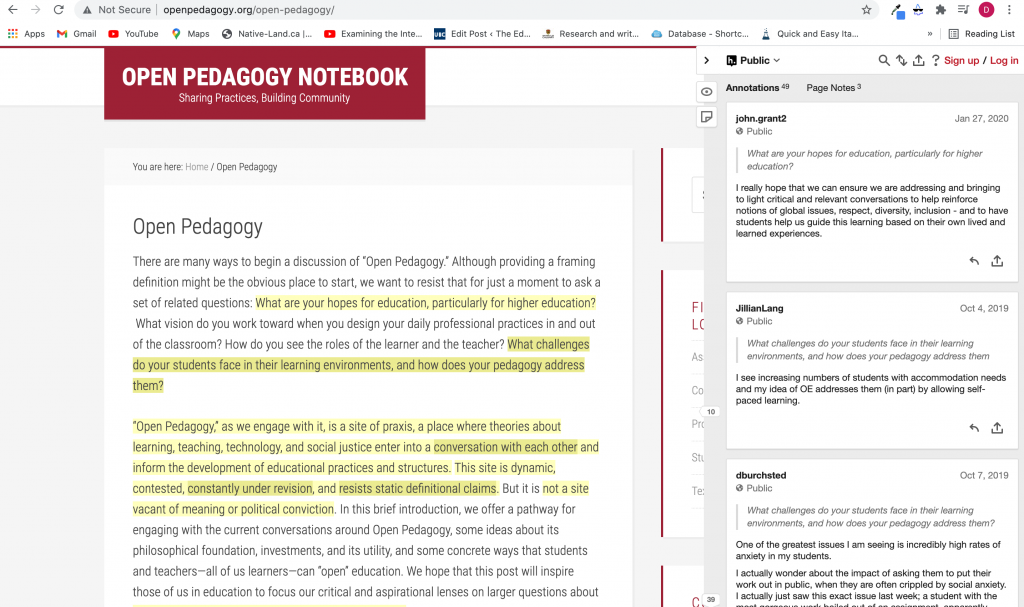This screenshot has height=607, width=1024.
Task: Expand hidden bookmarks overflow chevron
Action: [x=930, y=34]
